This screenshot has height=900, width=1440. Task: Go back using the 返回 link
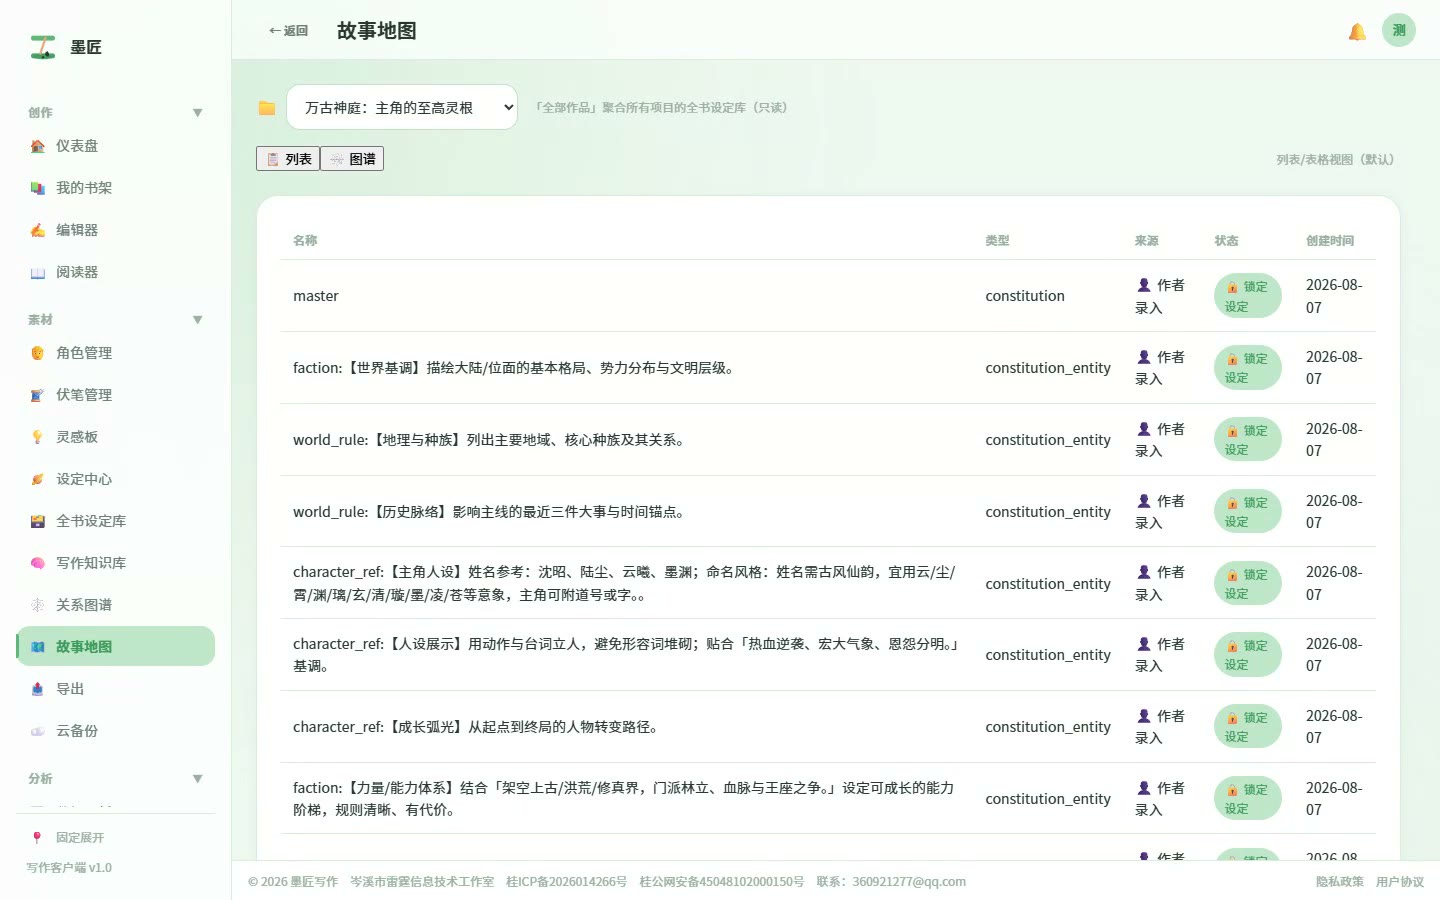coord(288,31)
